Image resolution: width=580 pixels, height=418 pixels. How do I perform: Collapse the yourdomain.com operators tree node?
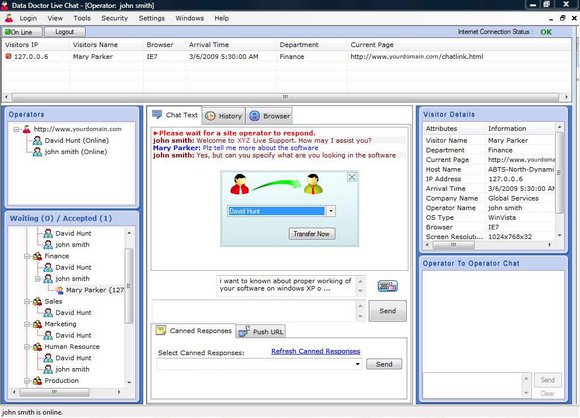(16, 129)
